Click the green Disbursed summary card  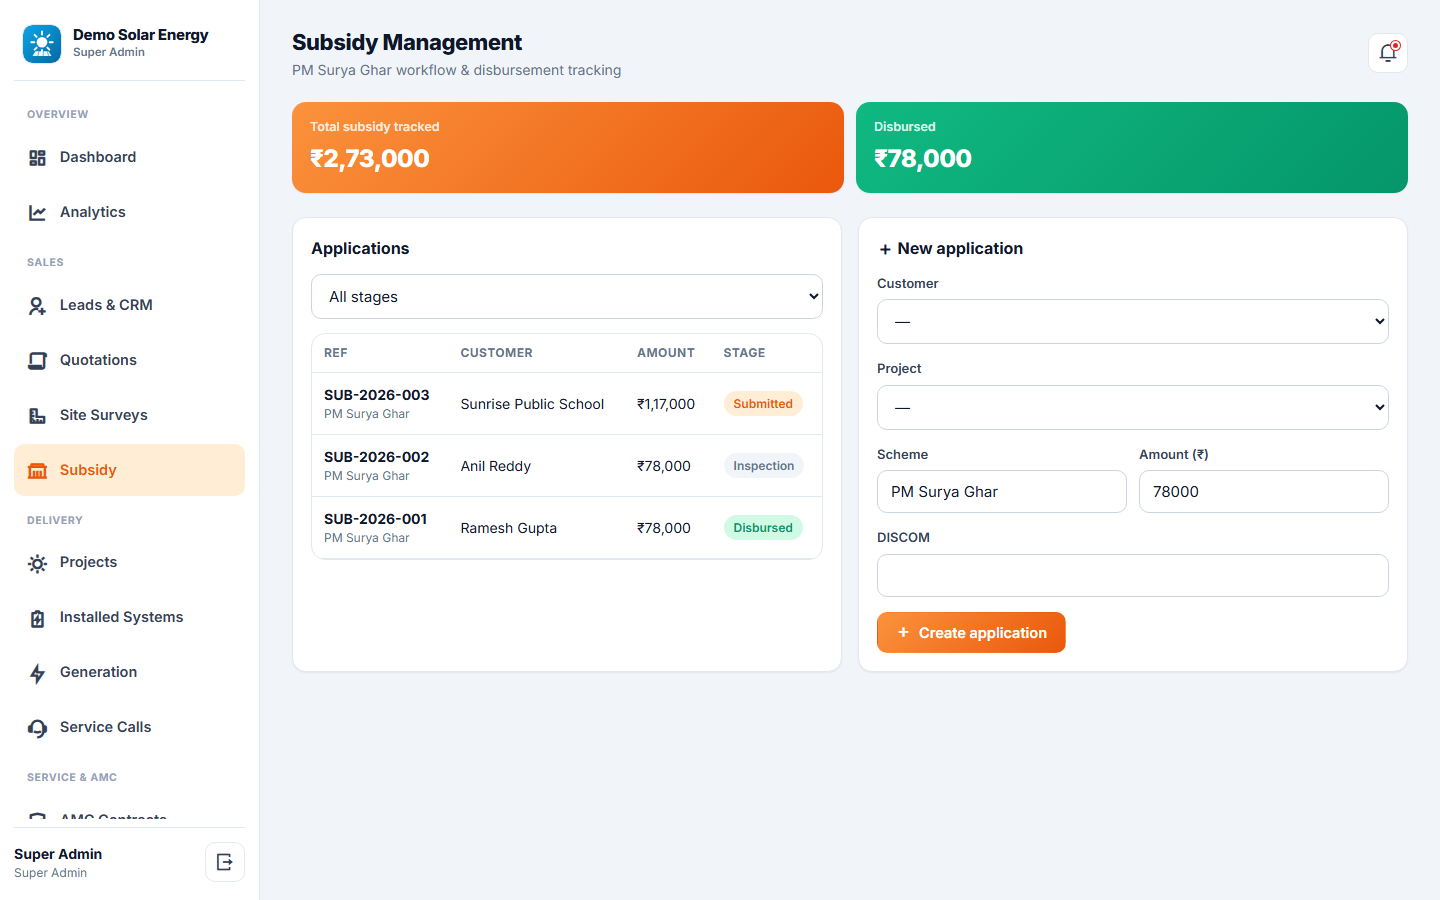click(1132, 147)
